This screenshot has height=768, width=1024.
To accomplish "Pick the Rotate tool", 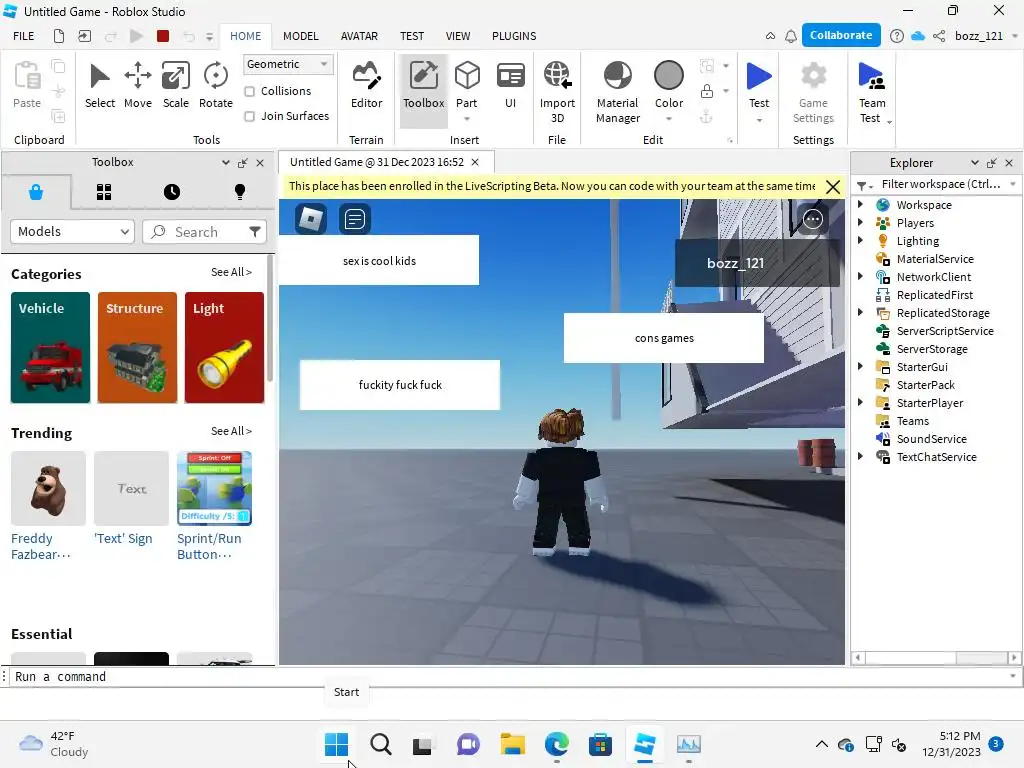I will click(x=216, y=86).
